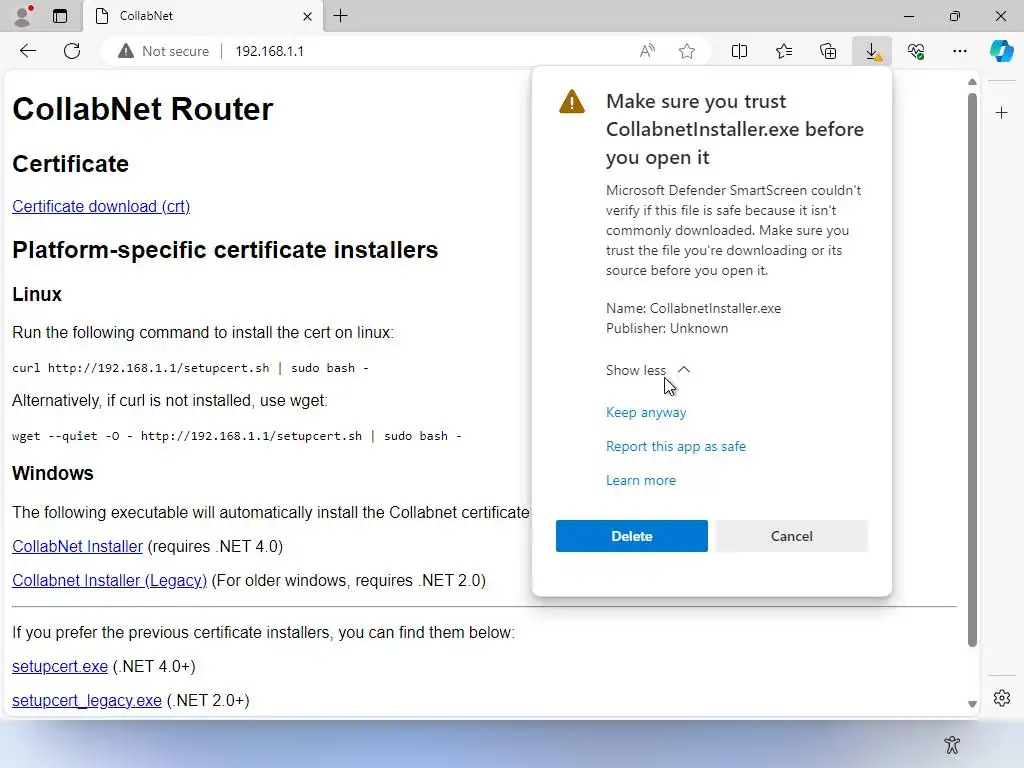
Task: Click the curl setupcert.sh command text
Action: (190, 368)
